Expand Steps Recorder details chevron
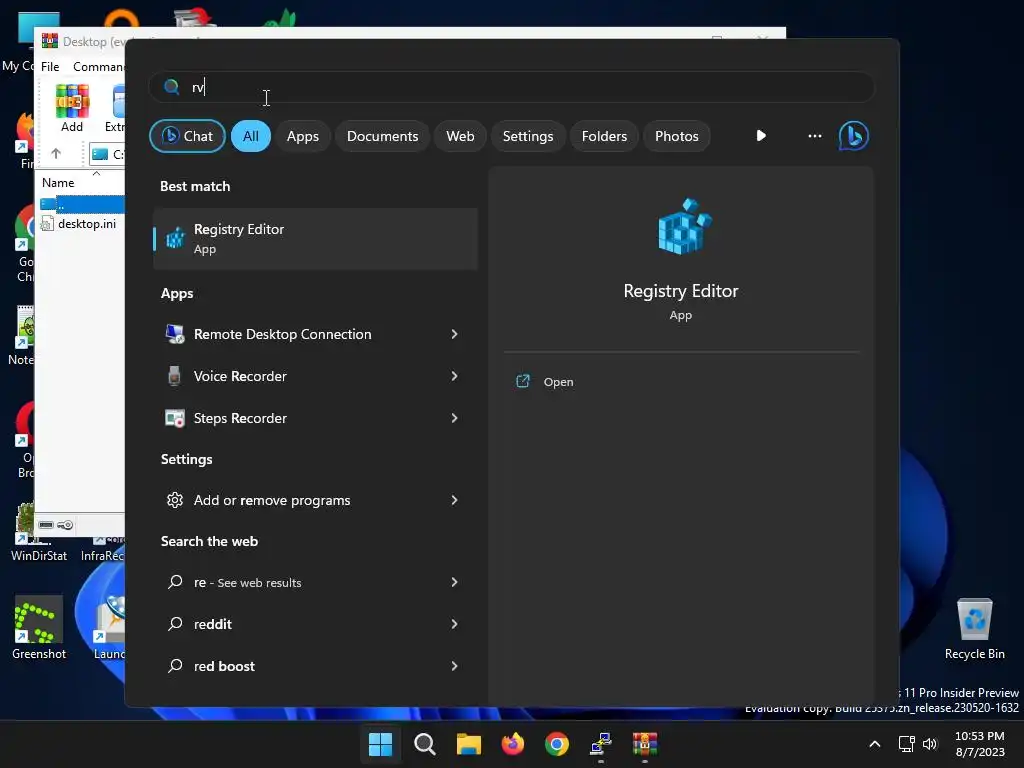The image size is (1024, 768). click(x=454, y=418)
